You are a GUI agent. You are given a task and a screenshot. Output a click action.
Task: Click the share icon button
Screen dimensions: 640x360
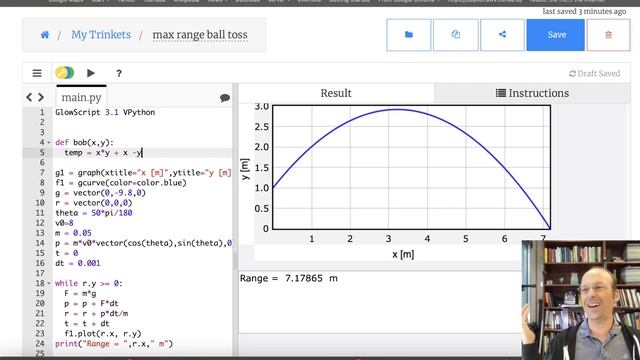point(502,35)
